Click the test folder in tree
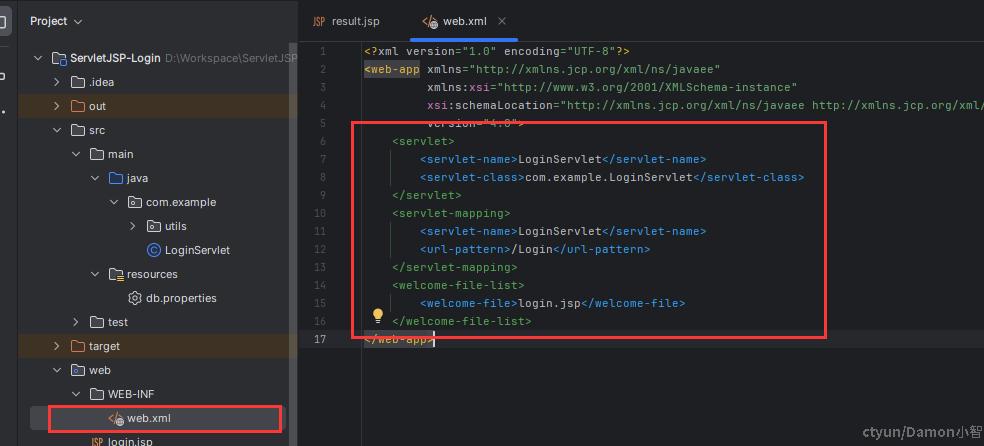 [117, 322]
